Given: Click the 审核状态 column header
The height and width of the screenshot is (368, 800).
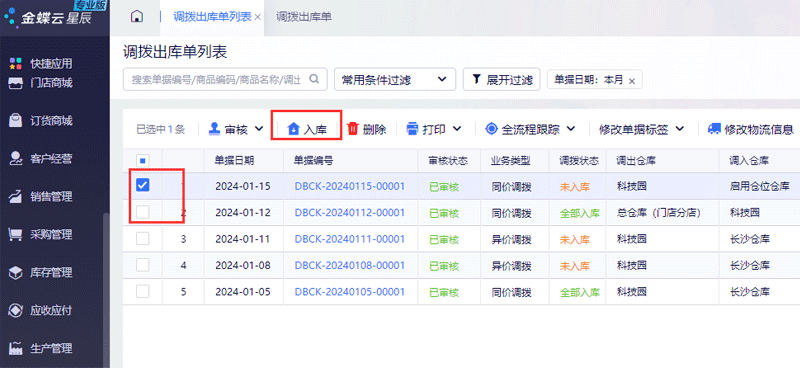Looking at the screenshot, I should [x=448, y=161].
